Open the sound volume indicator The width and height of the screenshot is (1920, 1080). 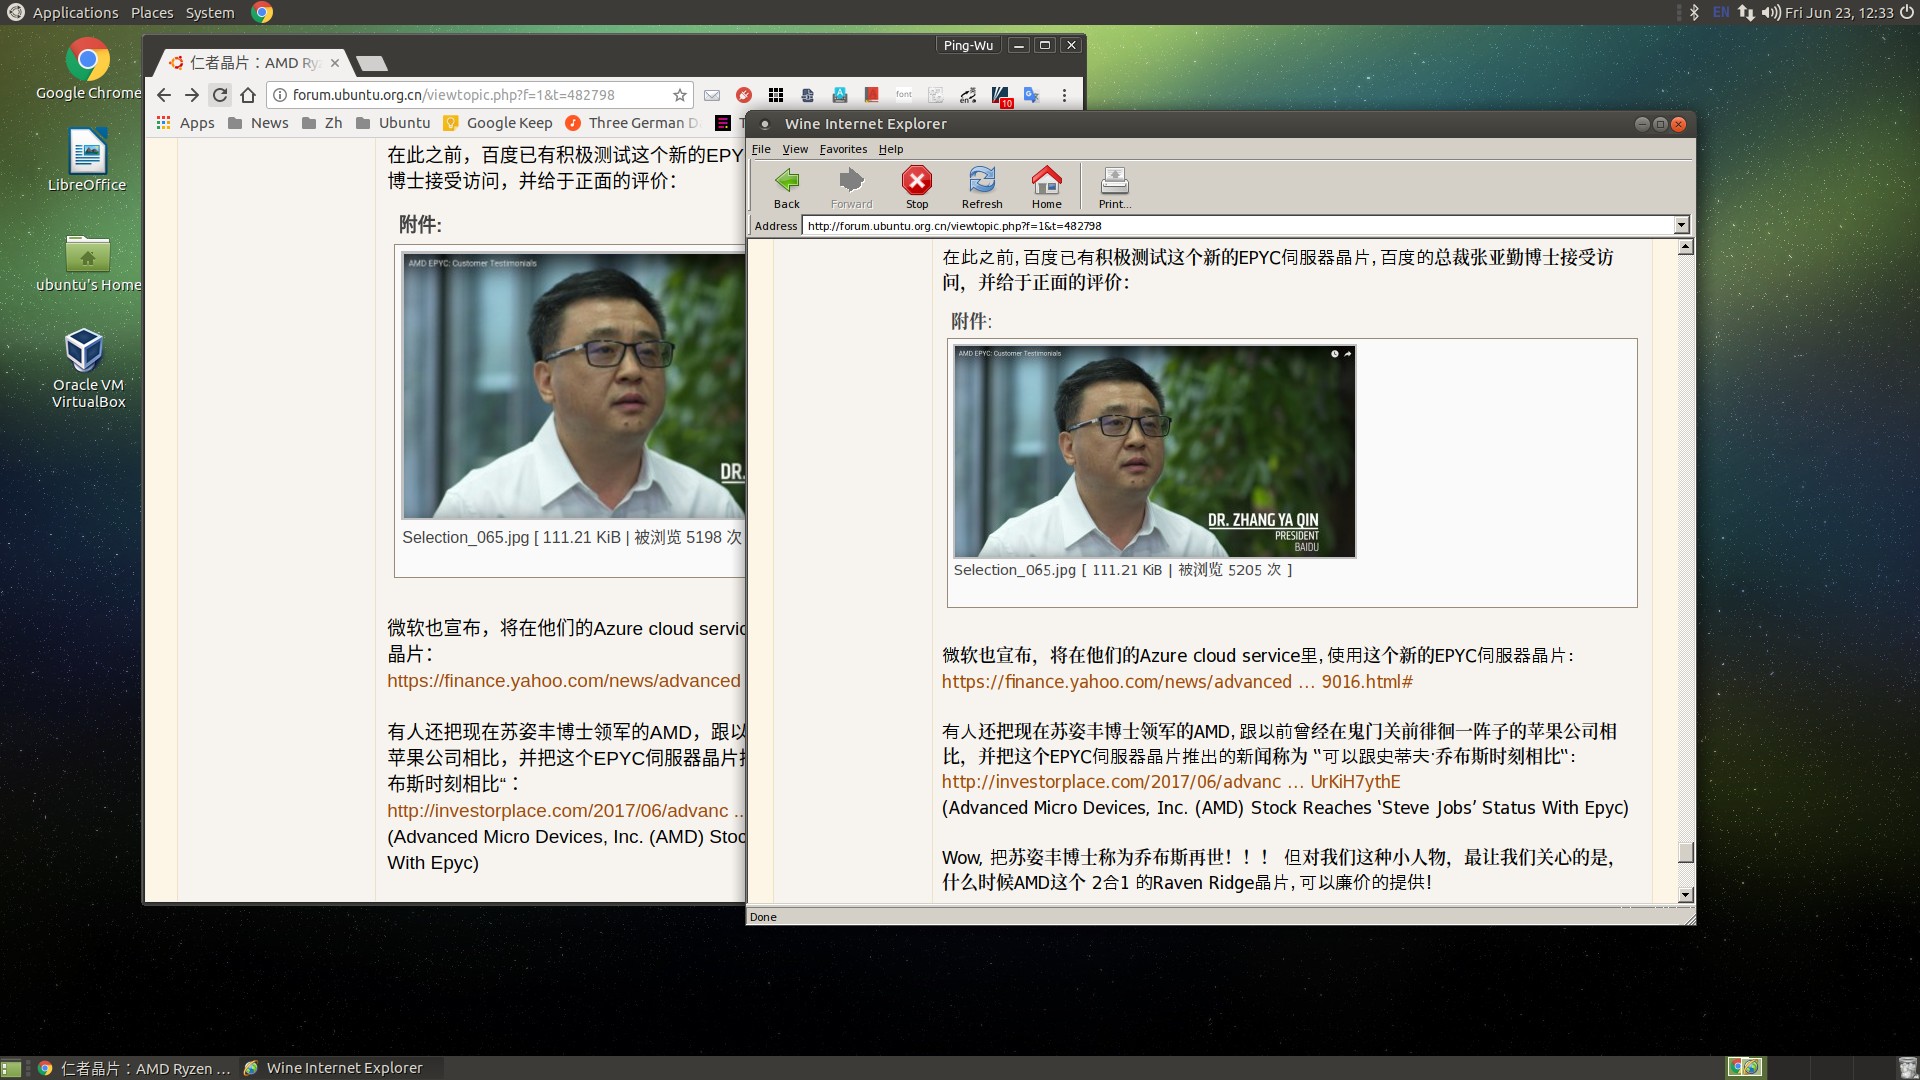click(x=1771, y=13)
